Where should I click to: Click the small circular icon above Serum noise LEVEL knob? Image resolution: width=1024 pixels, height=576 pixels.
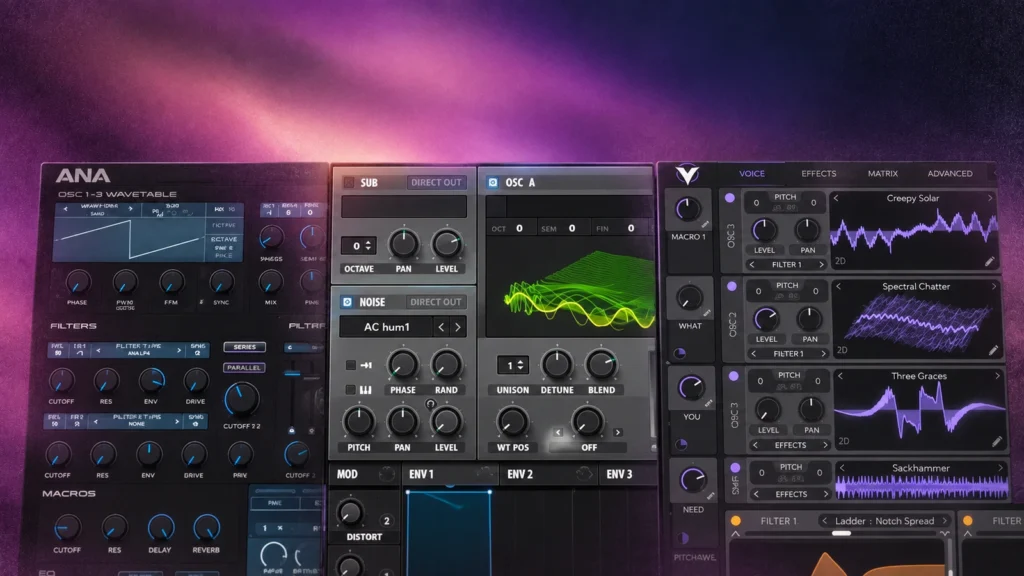430,404
